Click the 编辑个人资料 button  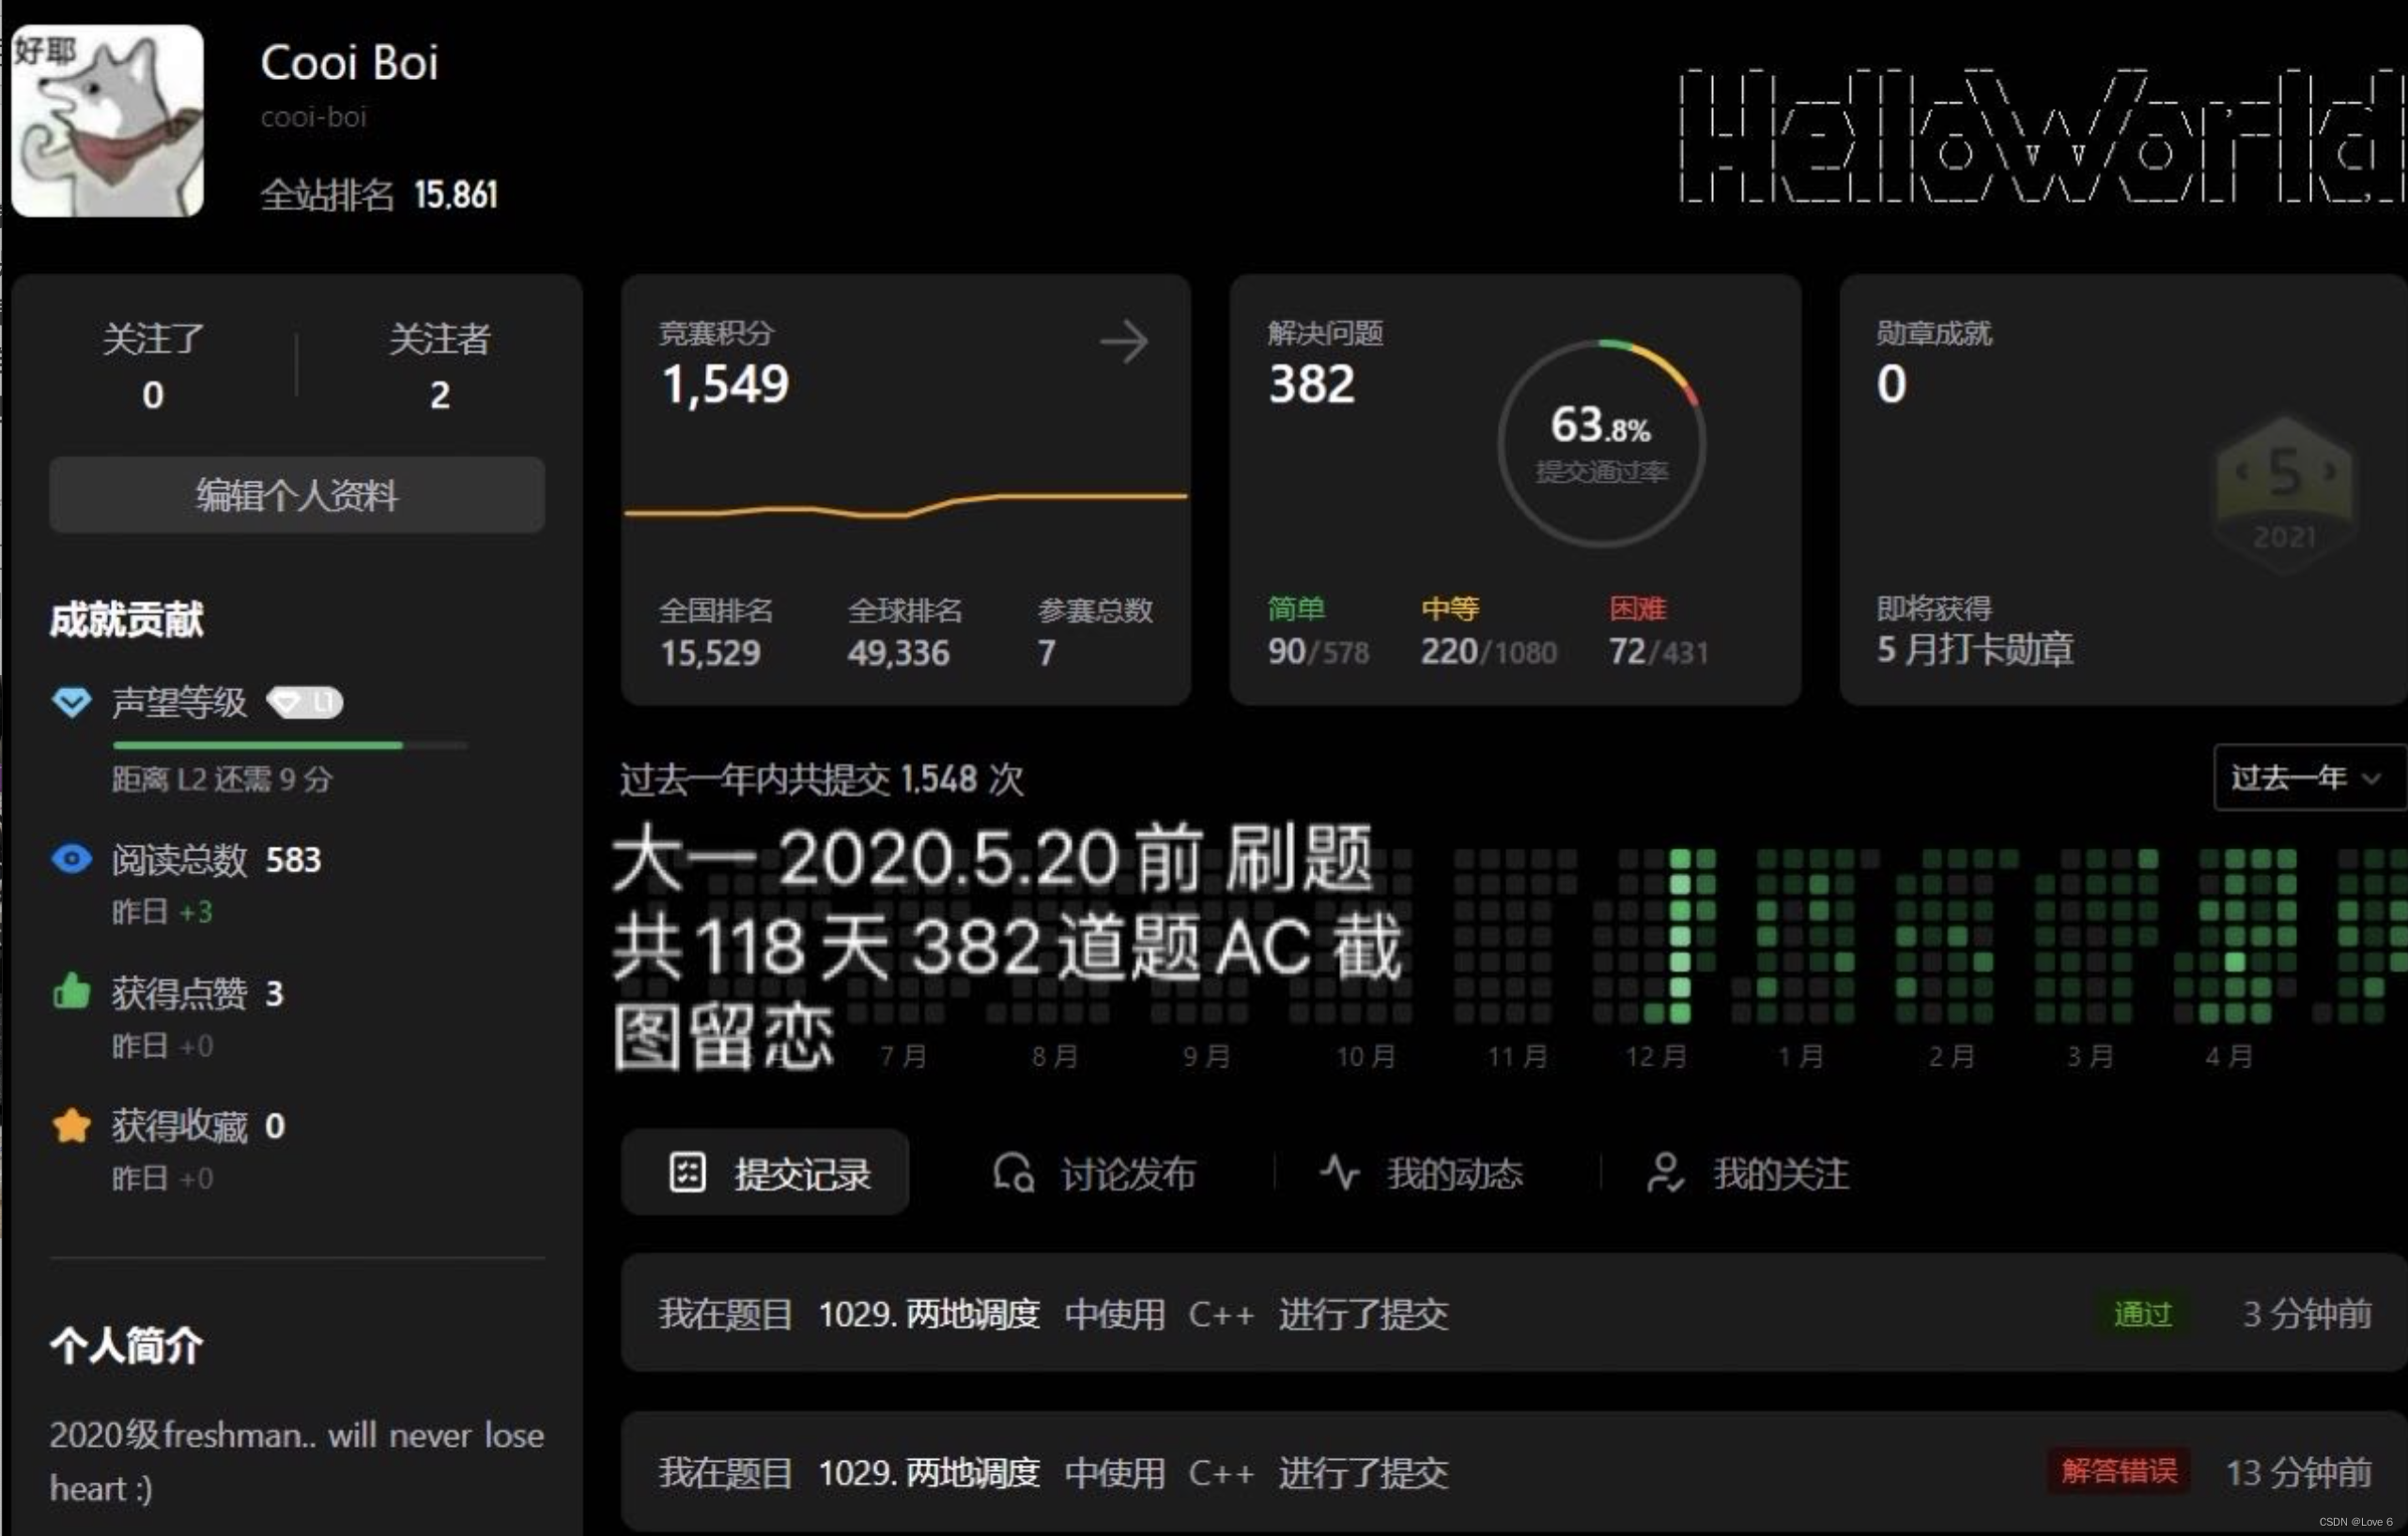coord(297,495)
